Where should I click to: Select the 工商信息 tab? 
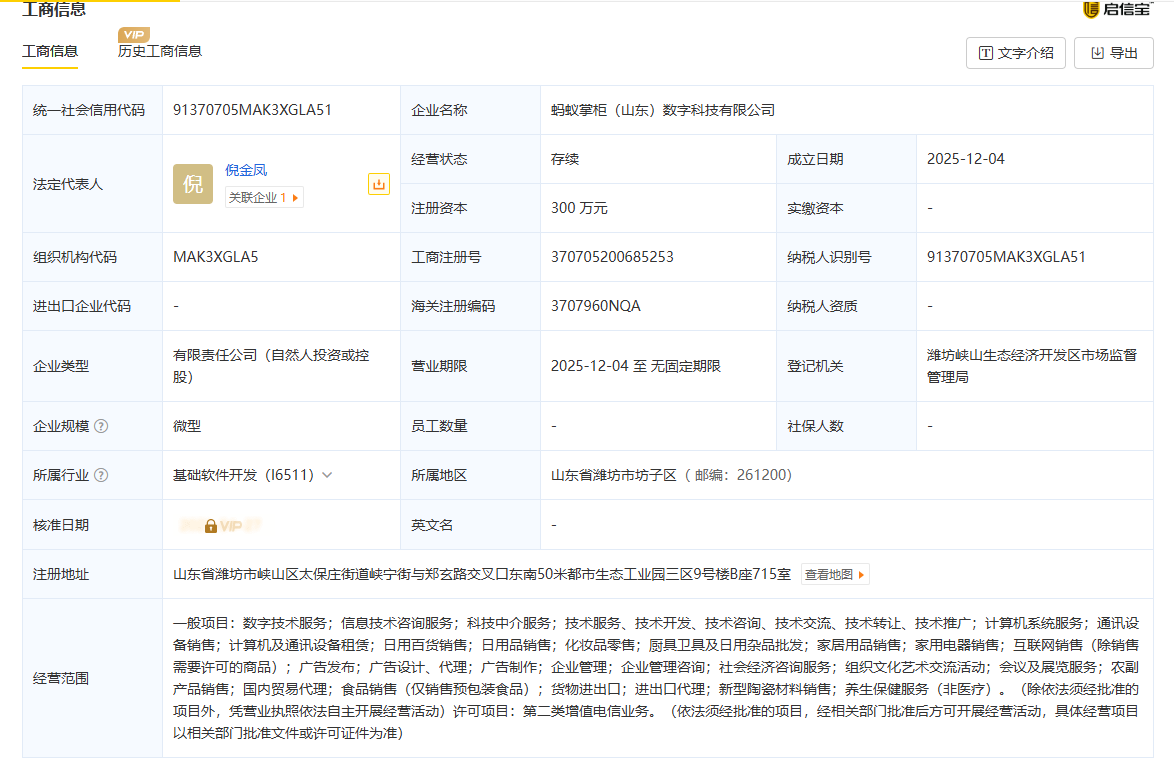tap(50, 51)
